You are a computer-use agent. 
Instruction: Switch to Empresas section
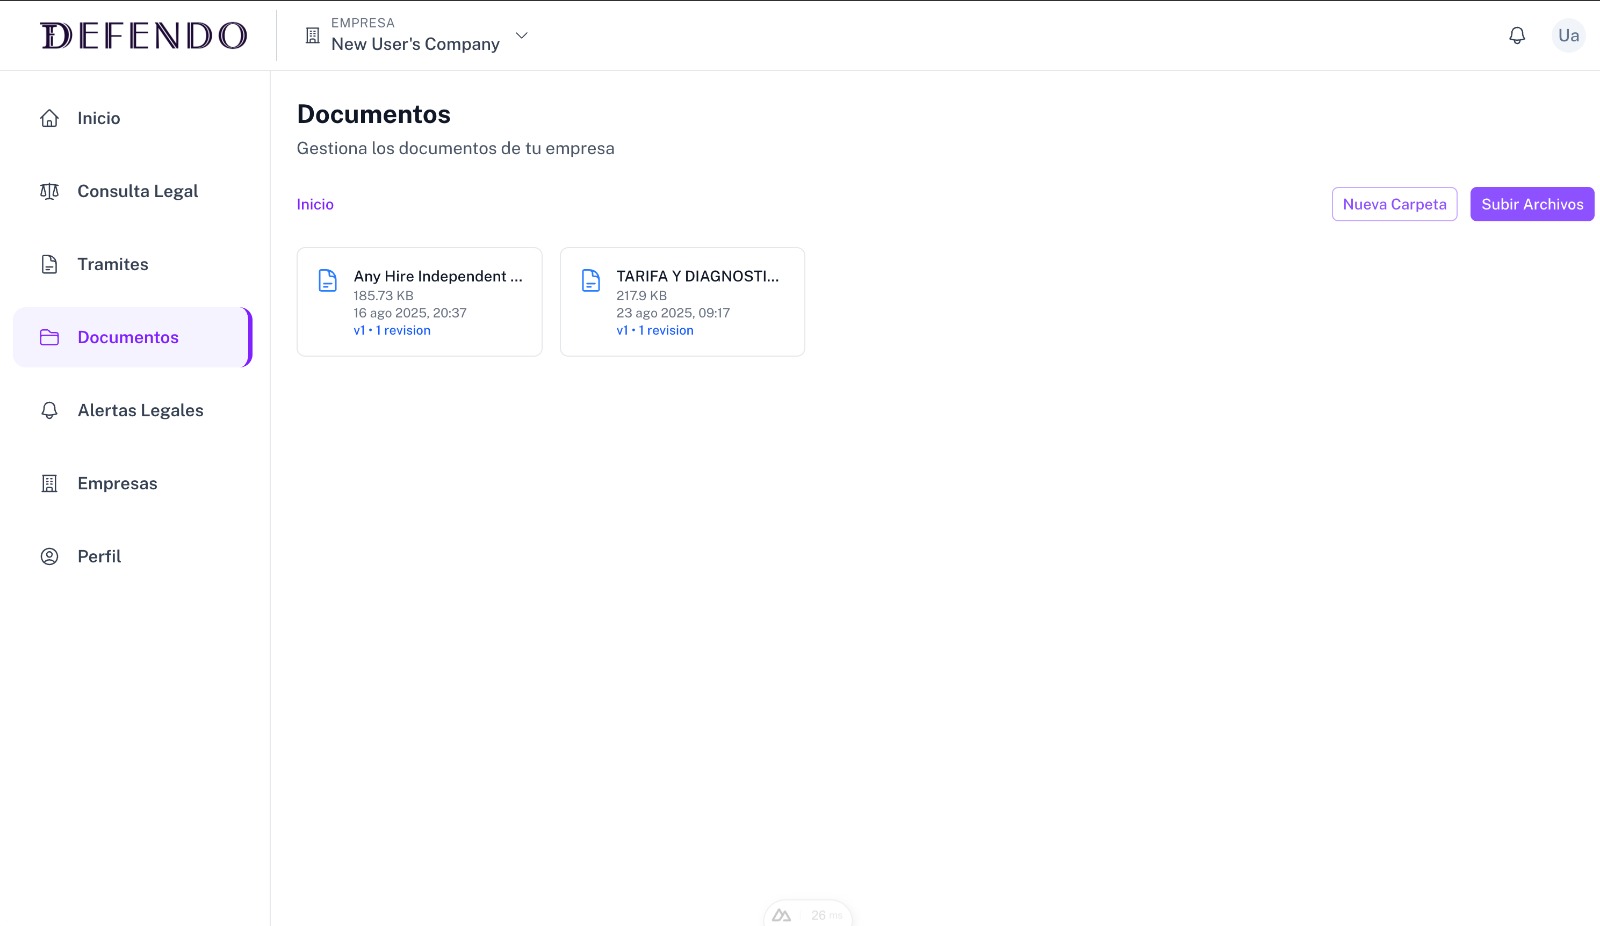117,483
